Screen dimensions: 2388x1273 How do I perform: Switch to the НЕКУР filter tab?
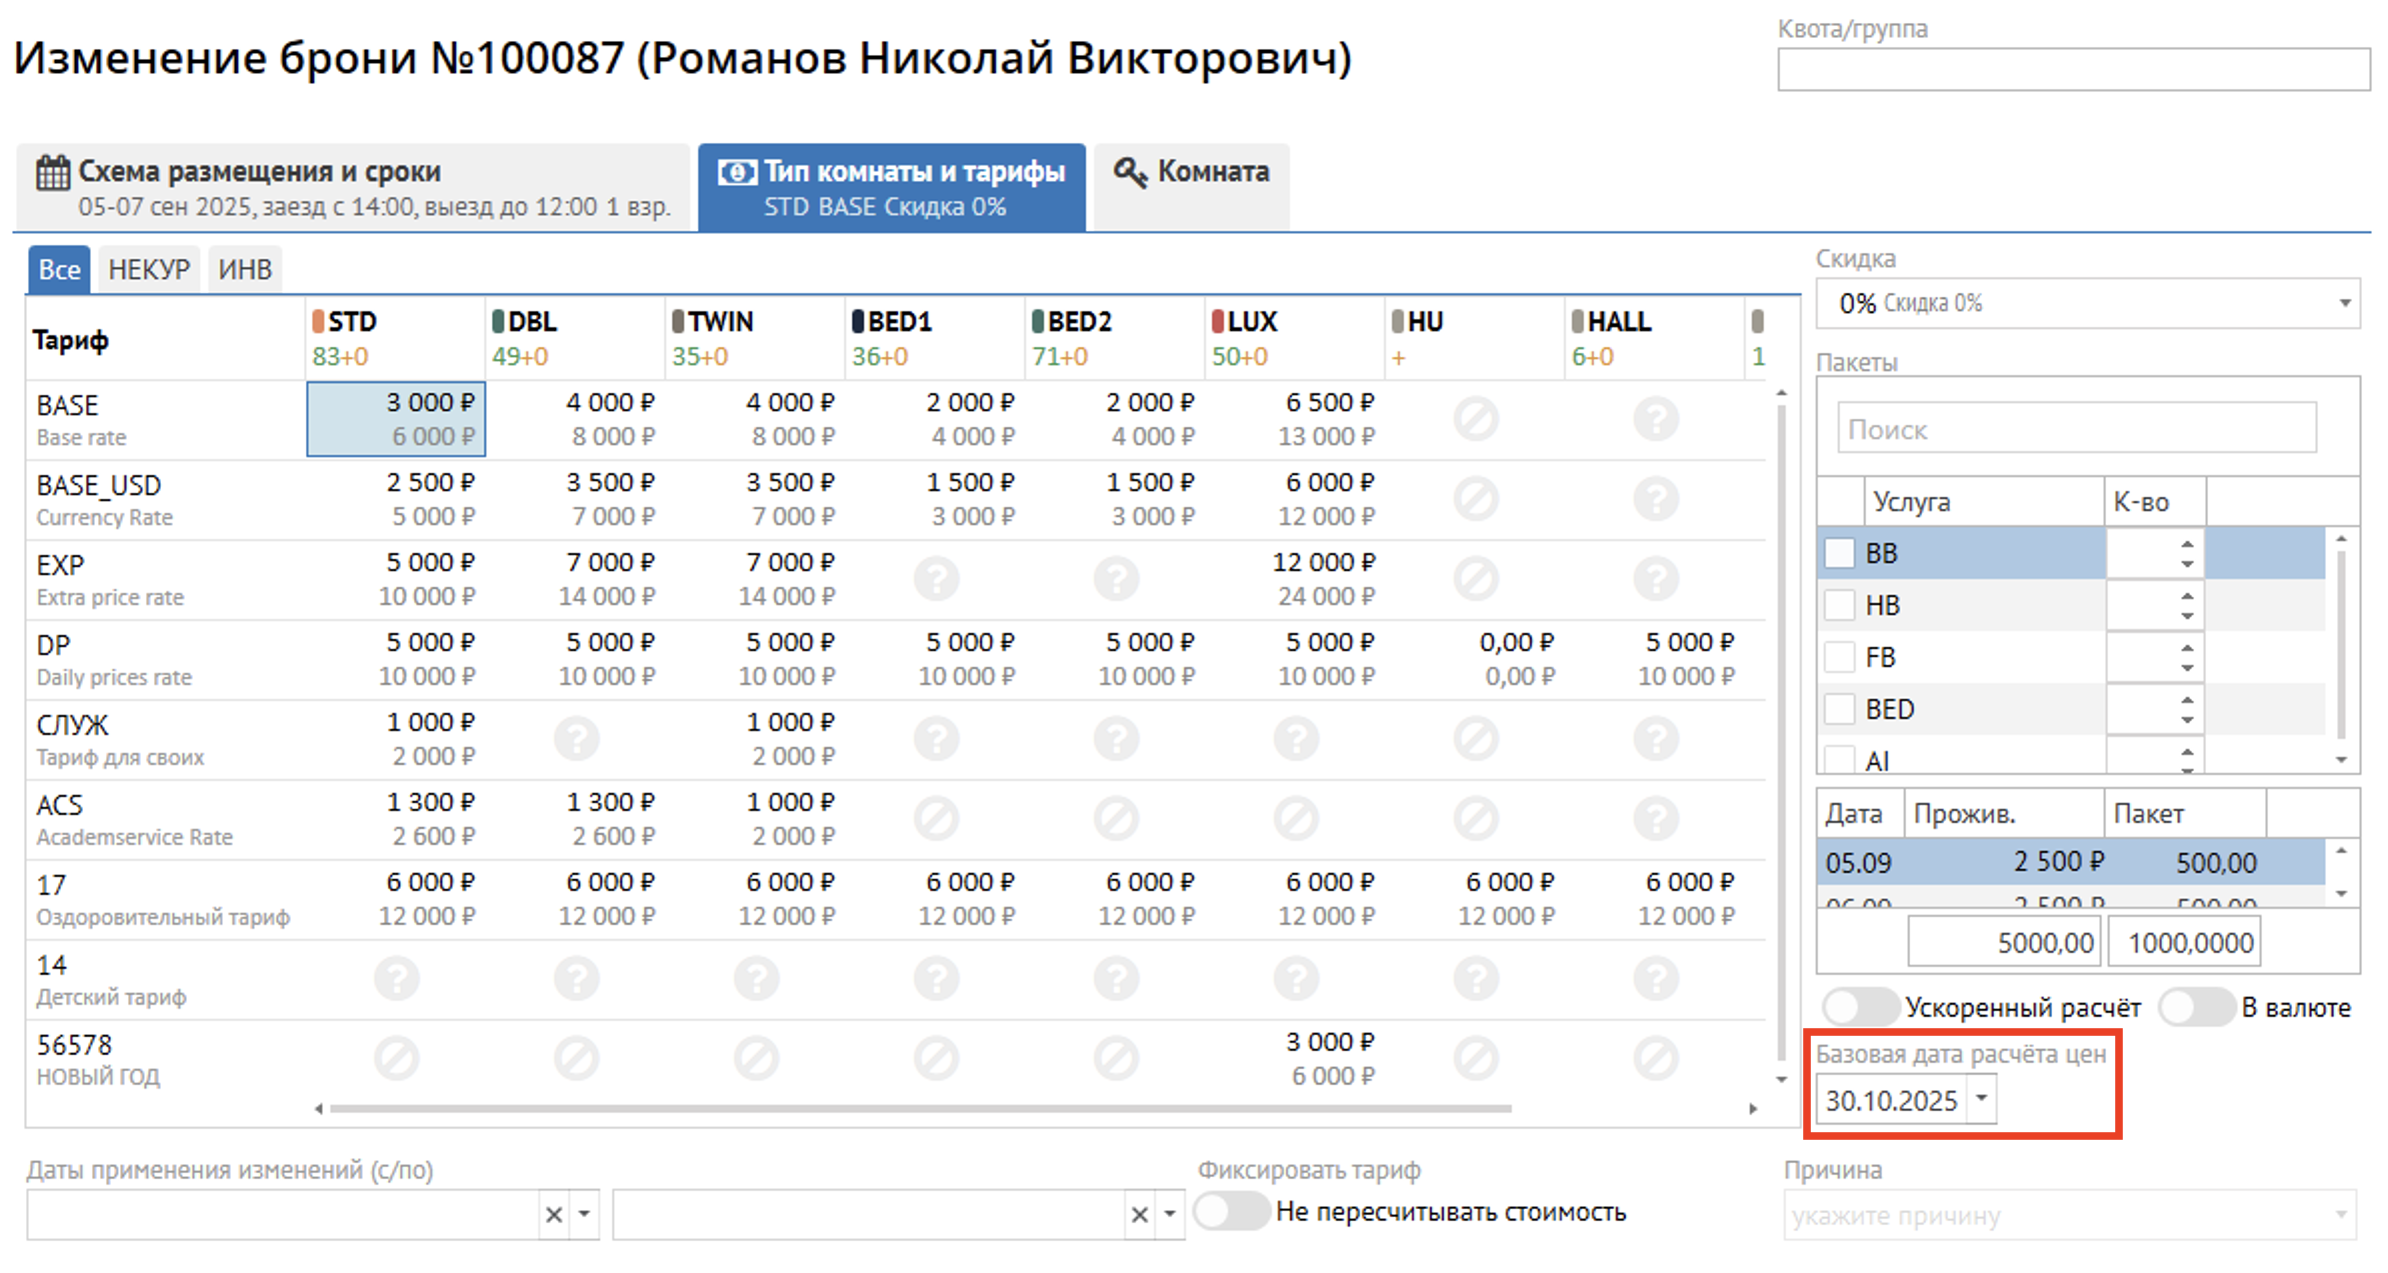pos(149,270)
